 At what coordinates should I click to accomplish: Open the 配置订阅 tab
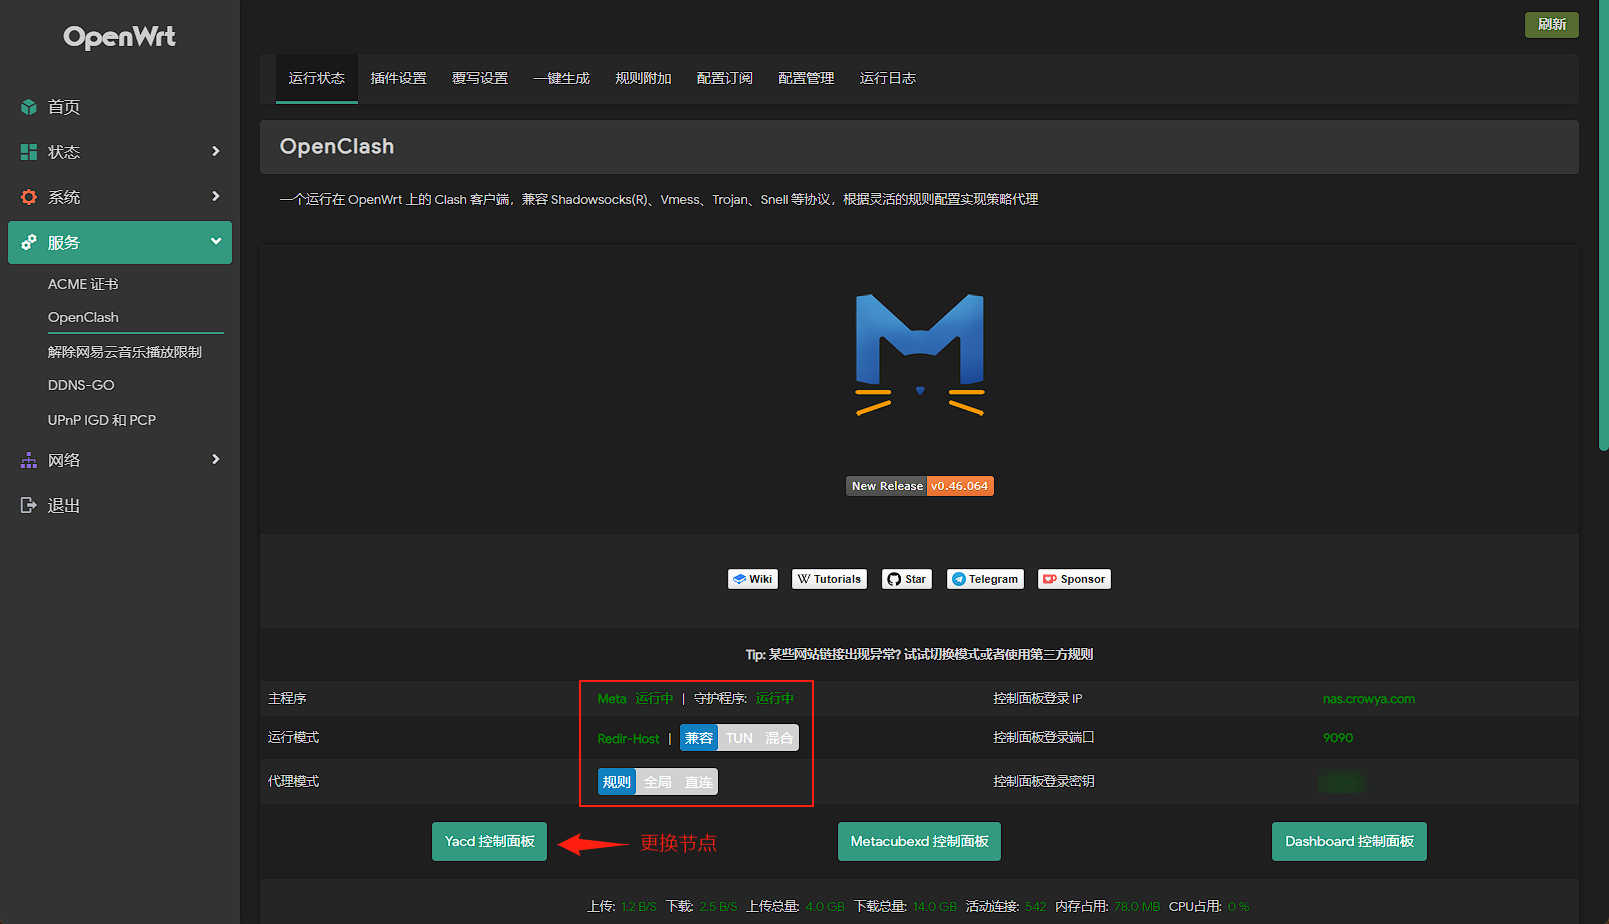click(x=724, y=78)
